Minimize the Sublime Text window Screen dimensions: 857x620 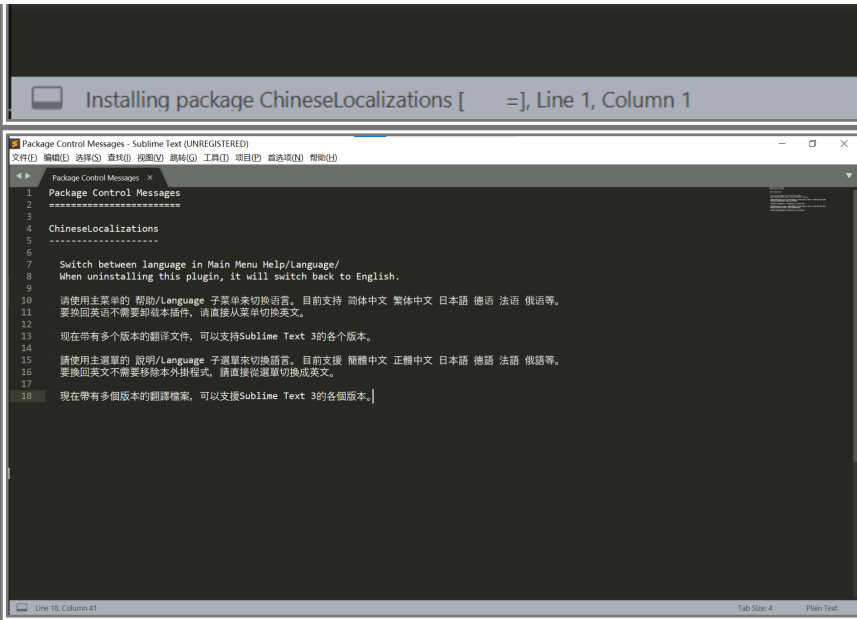(782, 143)
